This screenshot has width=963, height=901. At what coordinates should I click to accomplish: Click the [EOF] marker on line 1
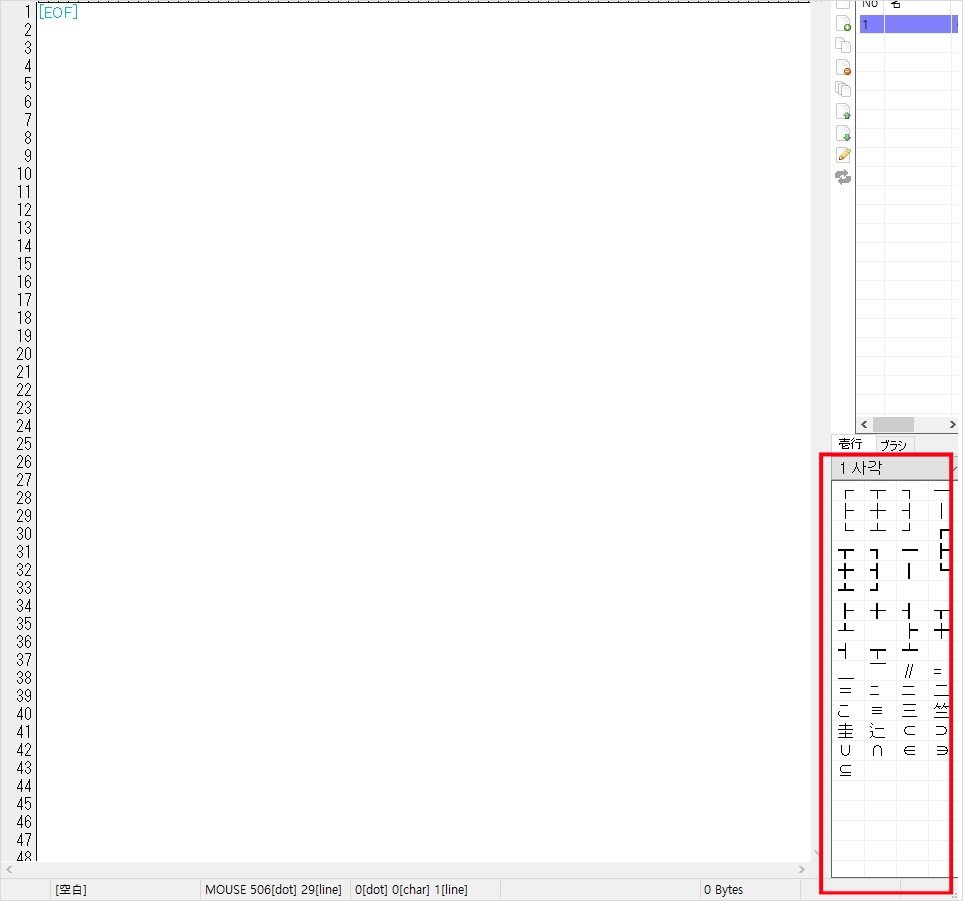(58, 13)
